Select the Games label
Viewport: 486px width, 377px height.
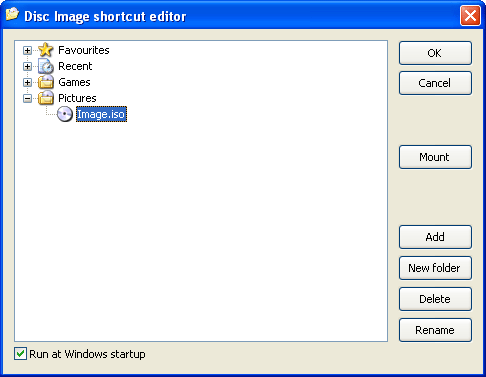click(x=74, y=82)
